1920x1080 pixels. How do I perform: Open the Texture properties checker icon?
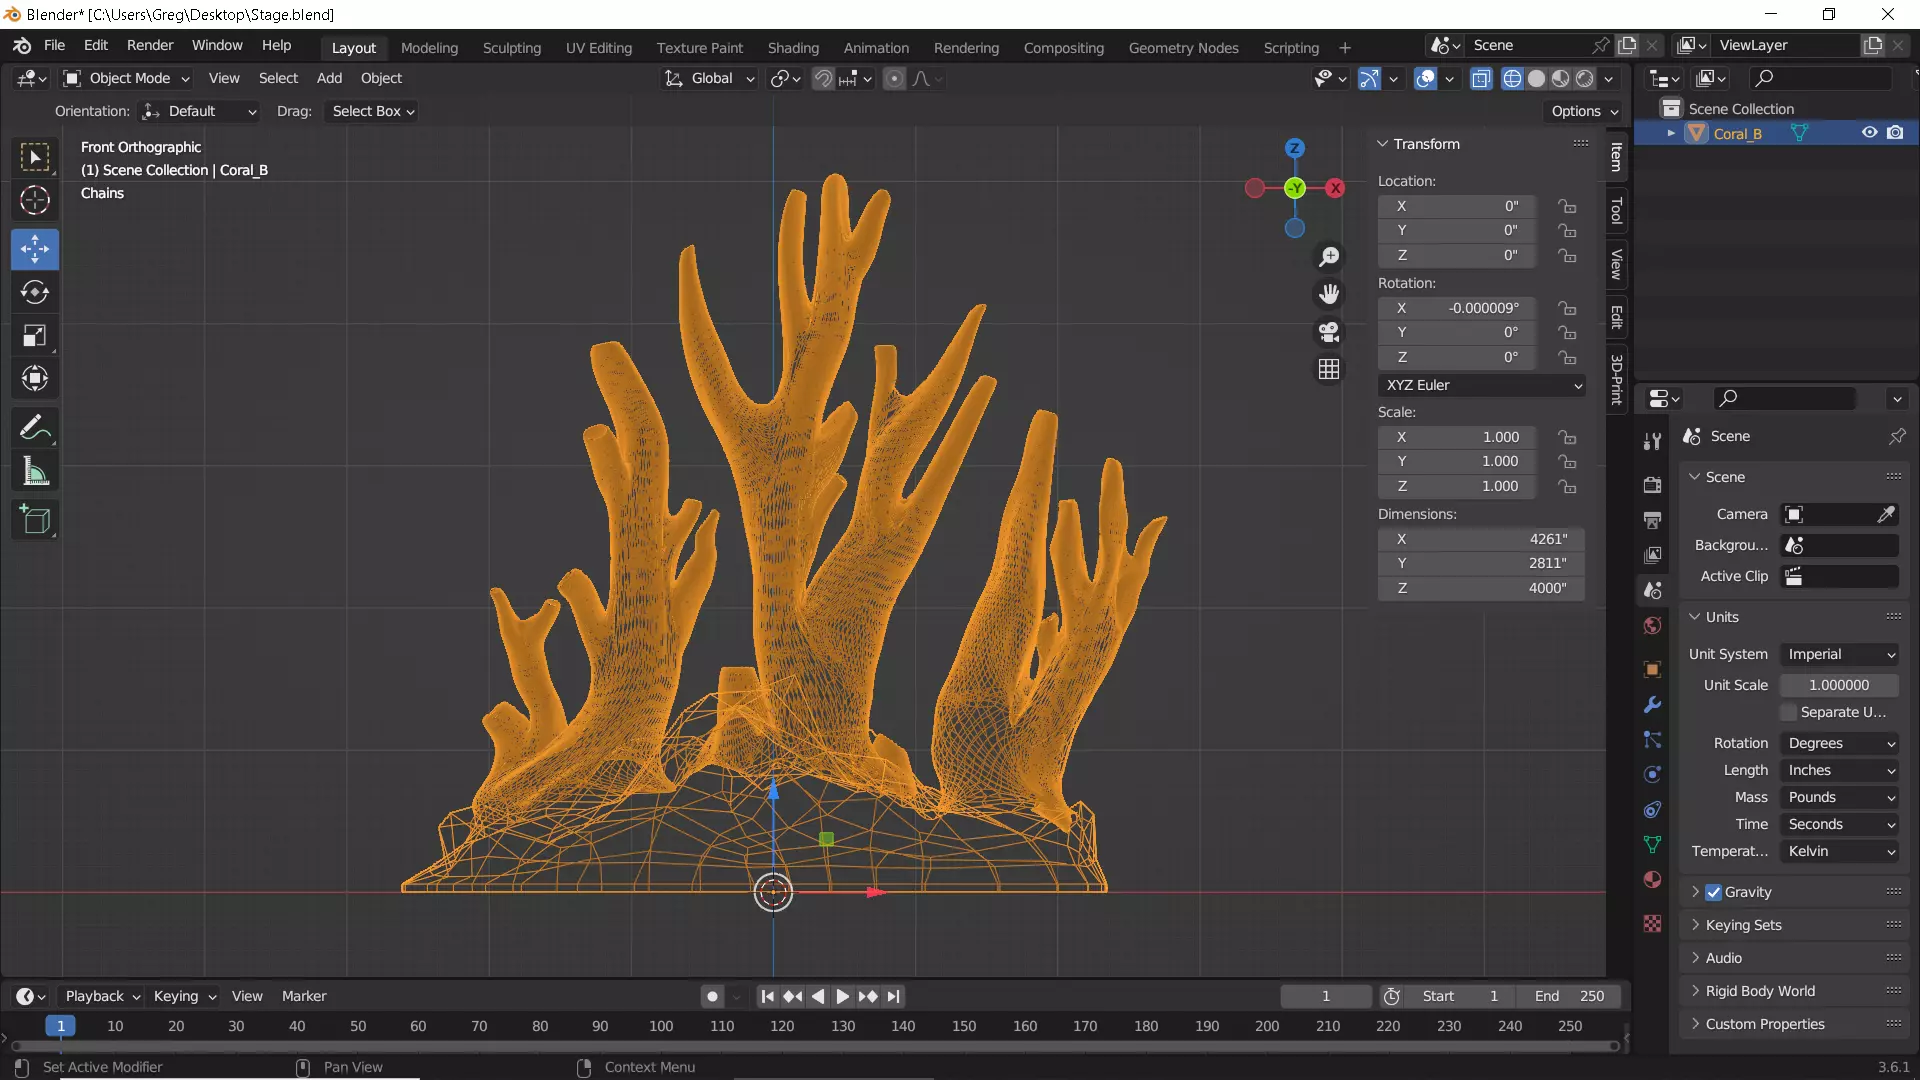[x=1652, y=924]
